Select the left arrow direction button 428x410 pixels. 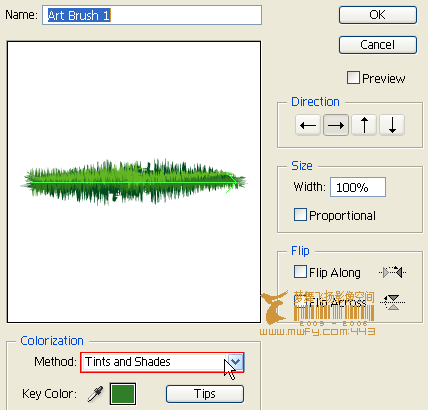pyautogui.click(x=308, y=125)
